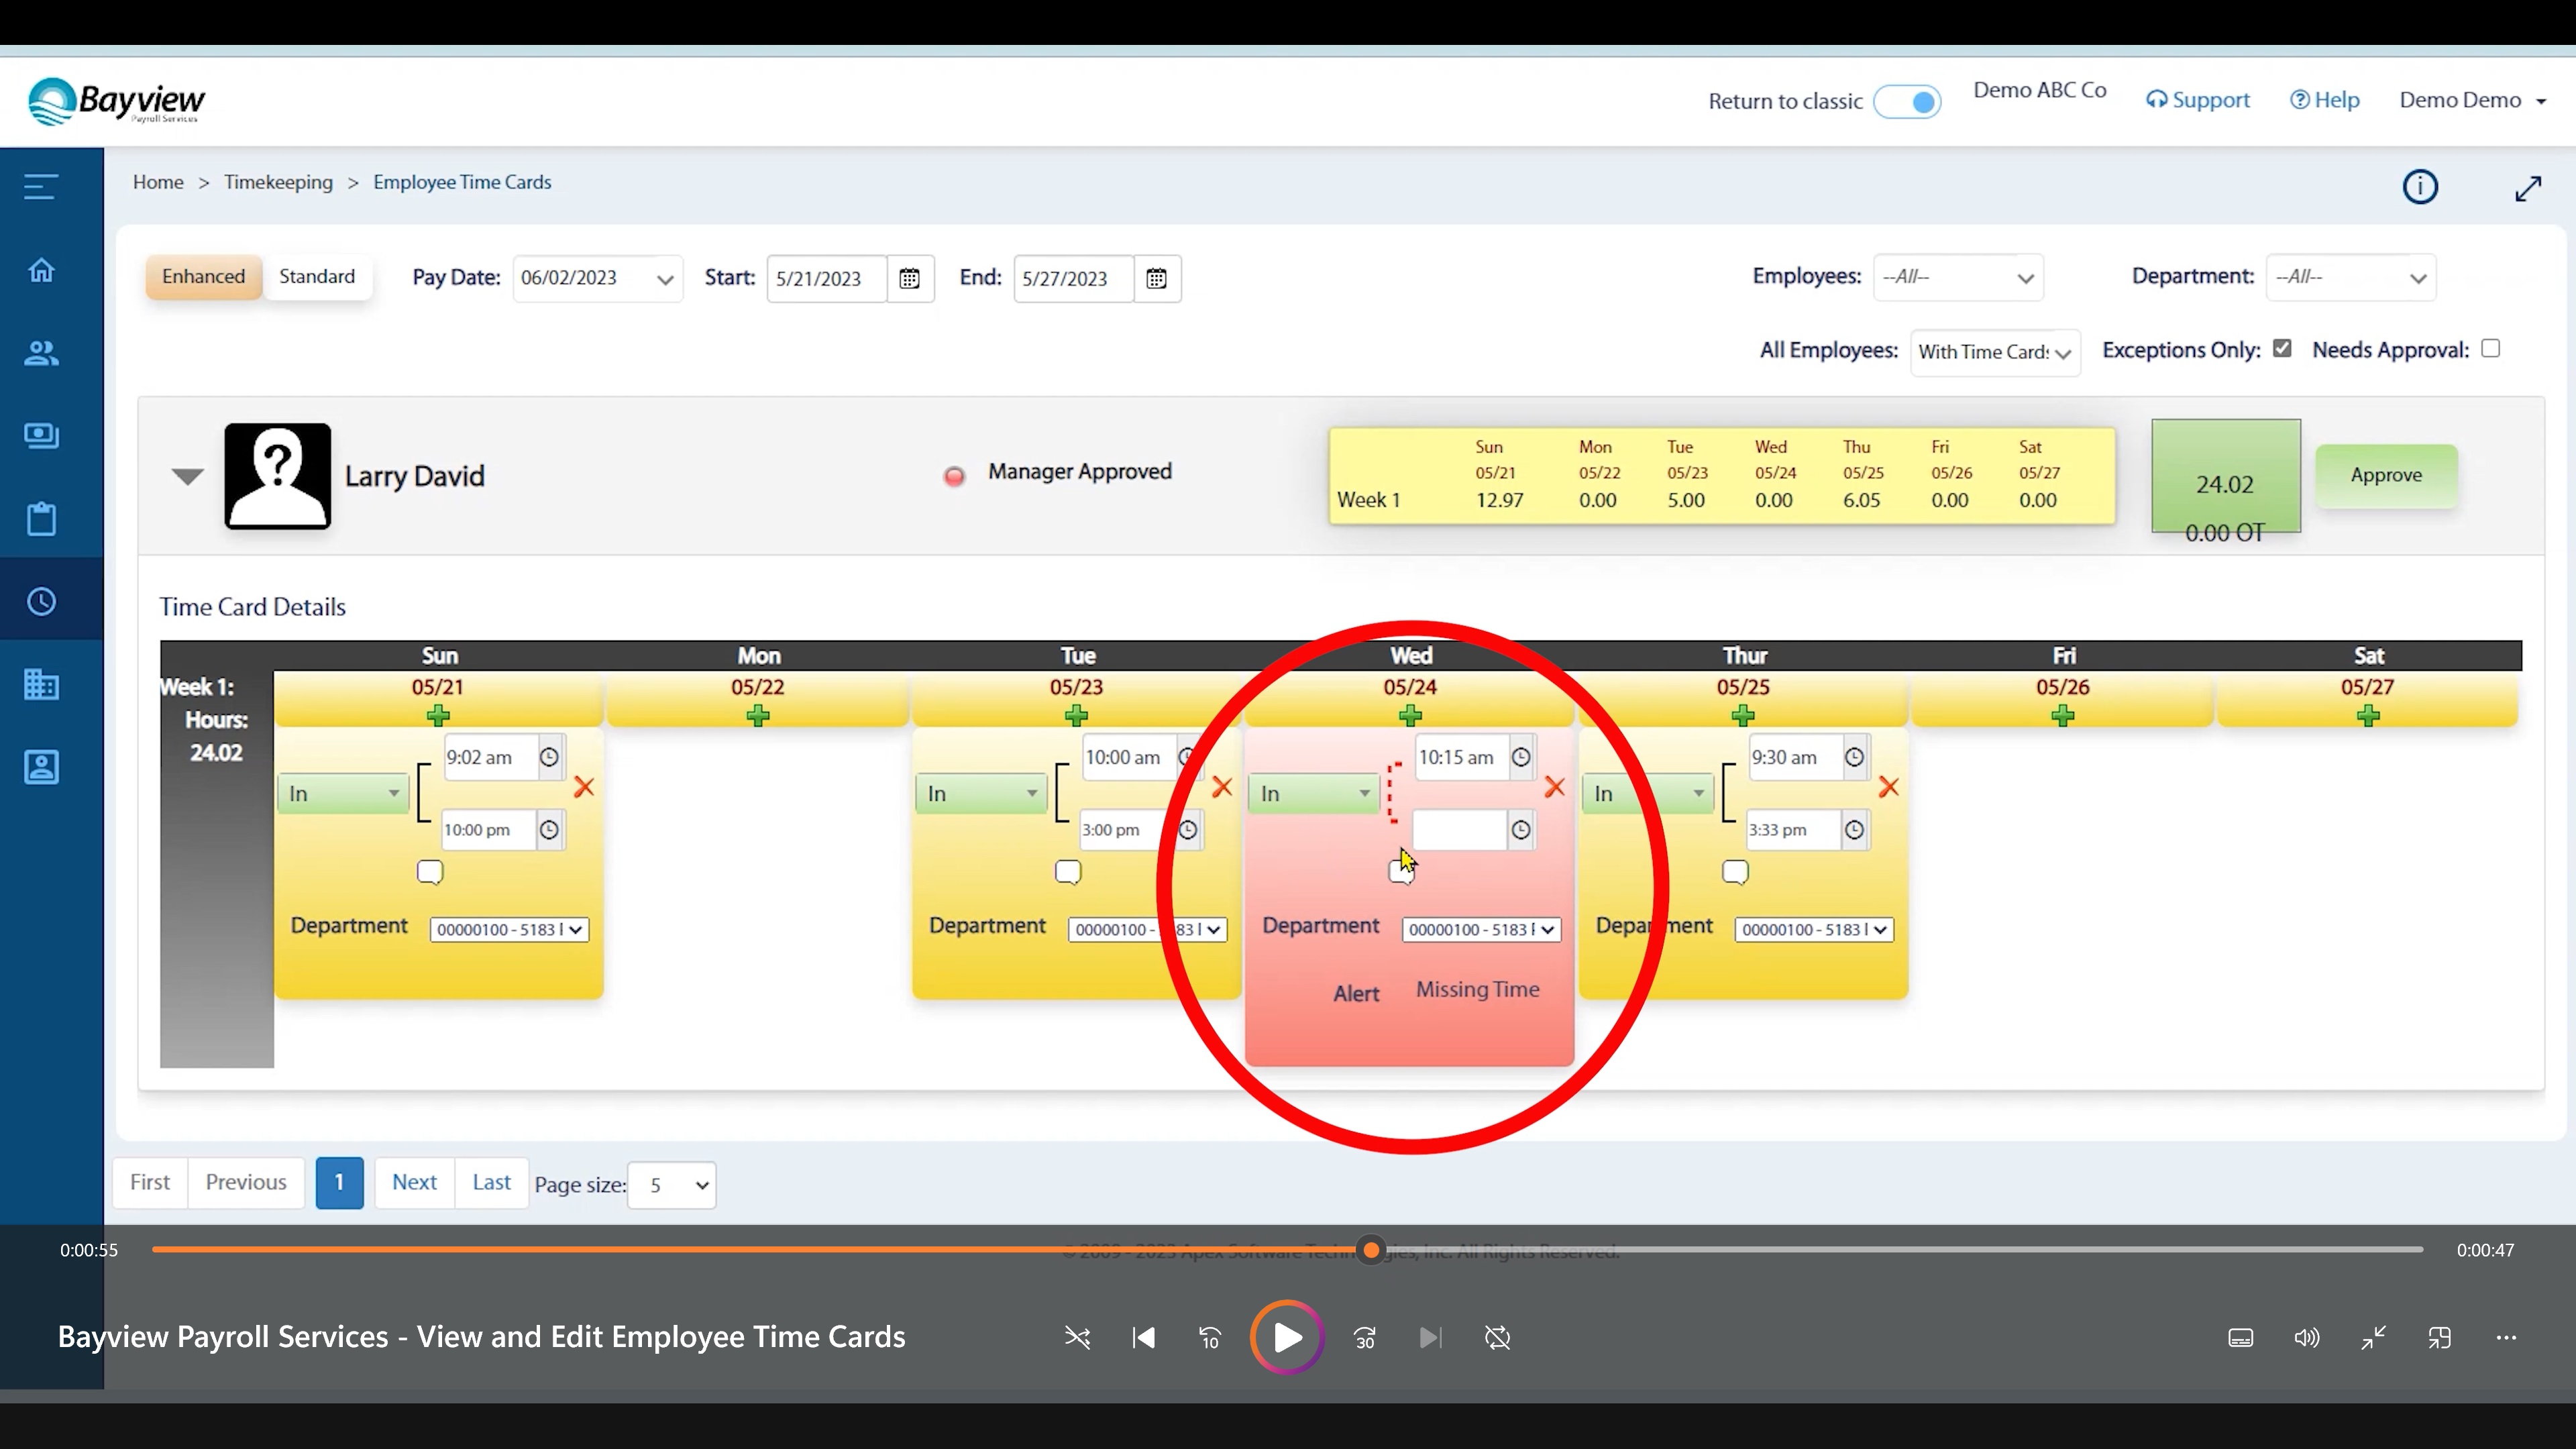Click the video progress slider handle

[1371, 1250]
